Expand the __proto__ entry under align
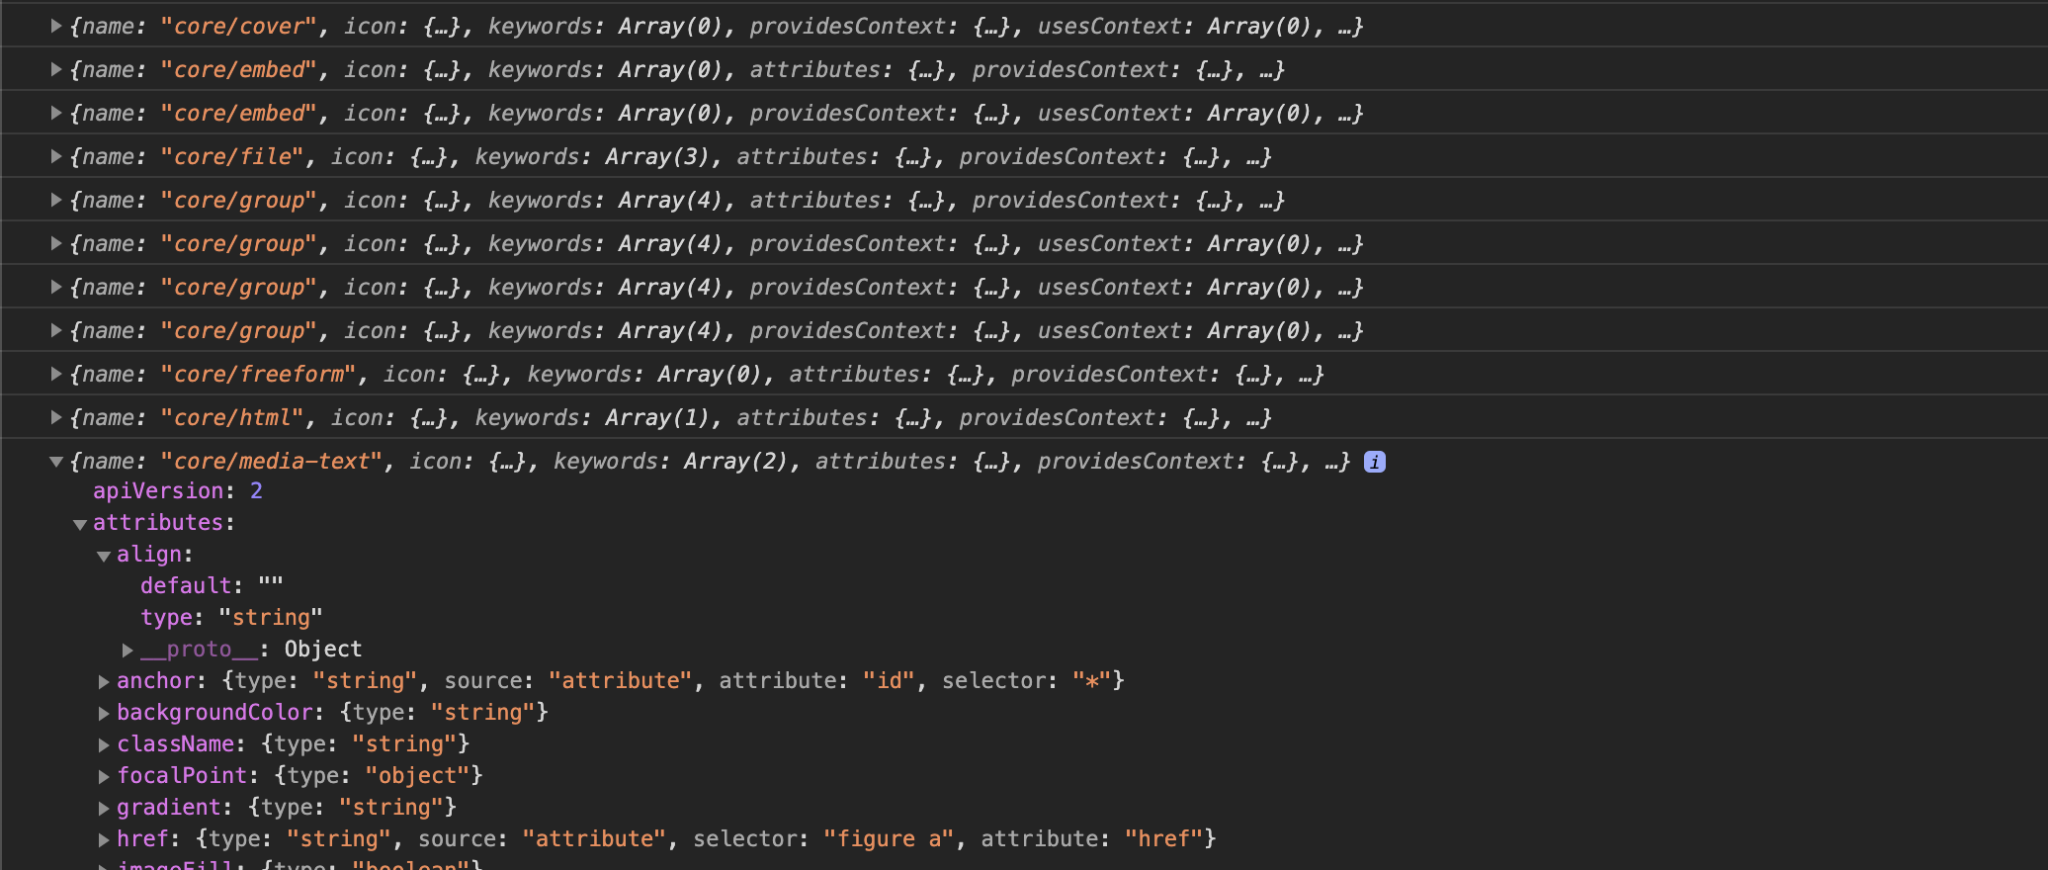This screenshot has height=870, width=2048. coord(128,650)
